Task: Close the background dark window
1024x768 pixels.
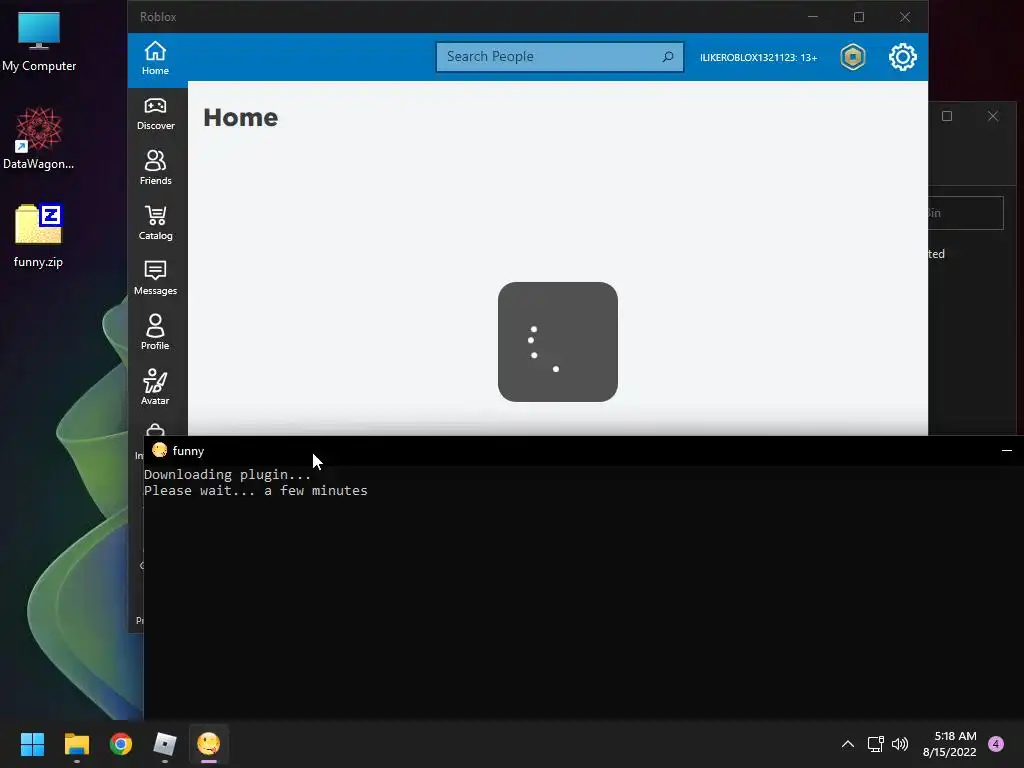Action: point(993,116)
